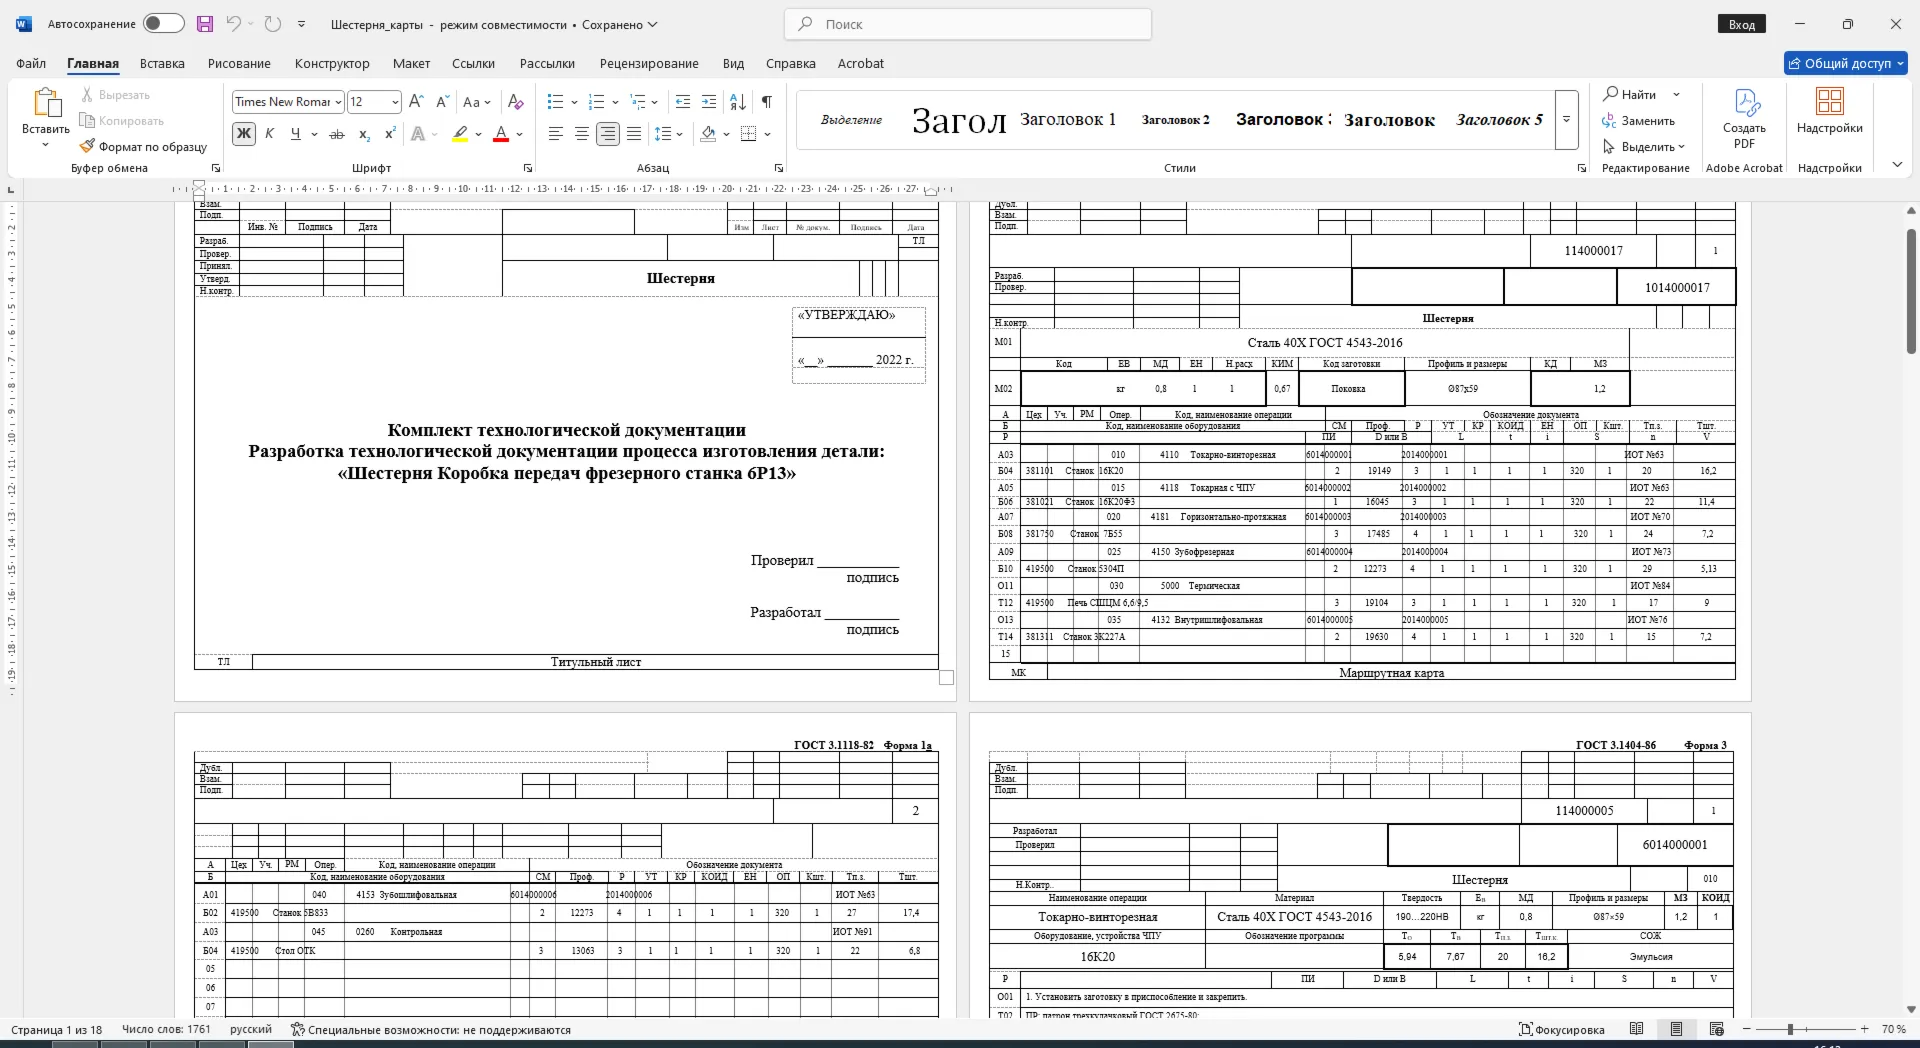Viewport: 1920px width, 1048px height.
Task: Apply subscript formatting icon
Action: coord(364,134)
